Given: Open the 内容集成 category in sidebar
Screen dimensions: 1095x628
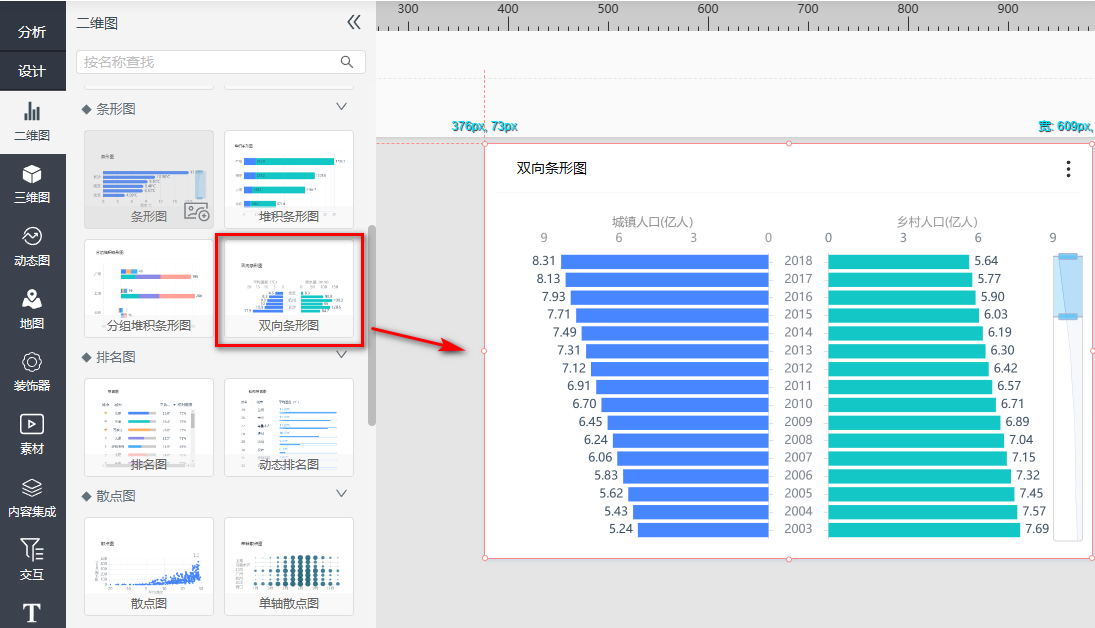Looking at the screenshot, I should pos(32,498).
